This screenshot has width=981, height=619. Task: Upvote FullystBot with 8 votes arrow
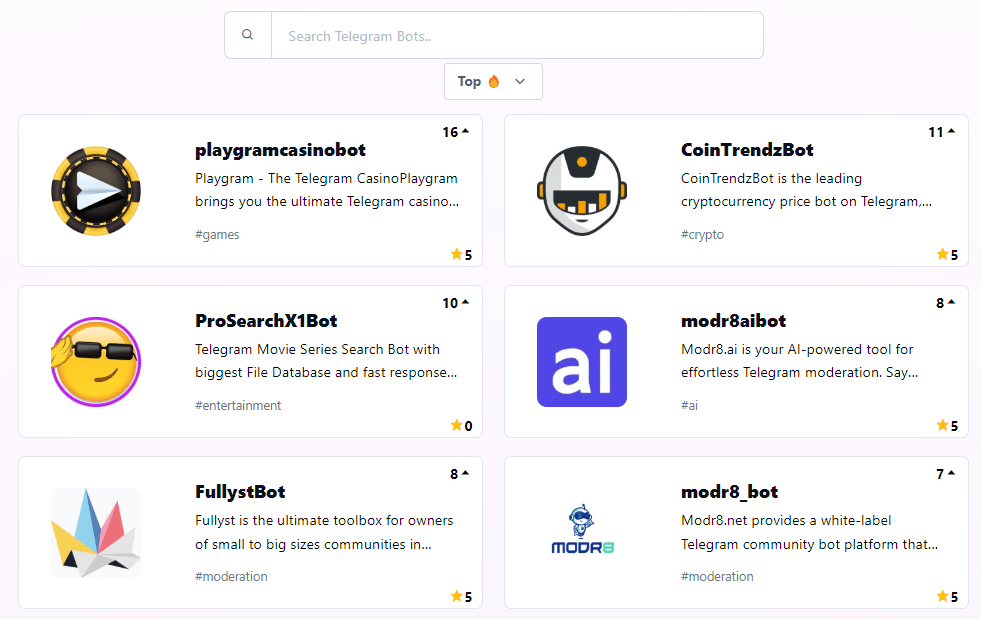pyautogui.click(x=465, y=473)
